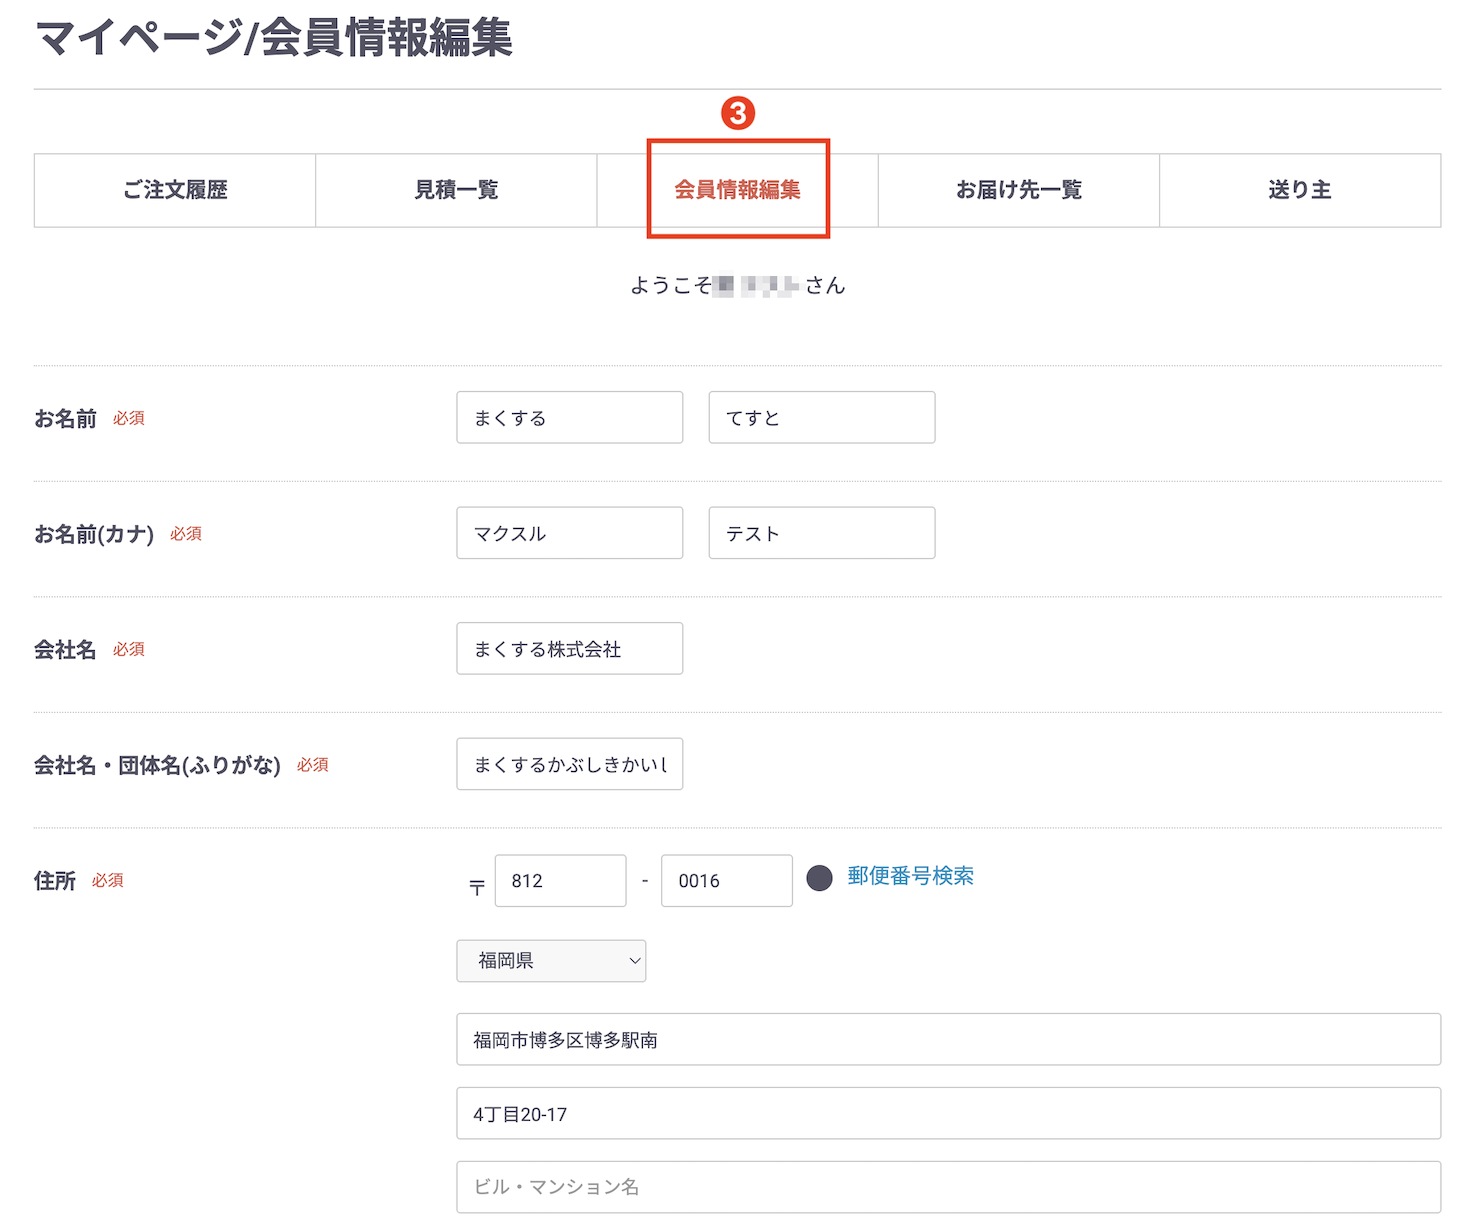Viewport: 1470px width, 1232px height.
Task: Switch to the 見積一覧 quotation list tab
Action: pyautogui.click(x=456, y=190)
